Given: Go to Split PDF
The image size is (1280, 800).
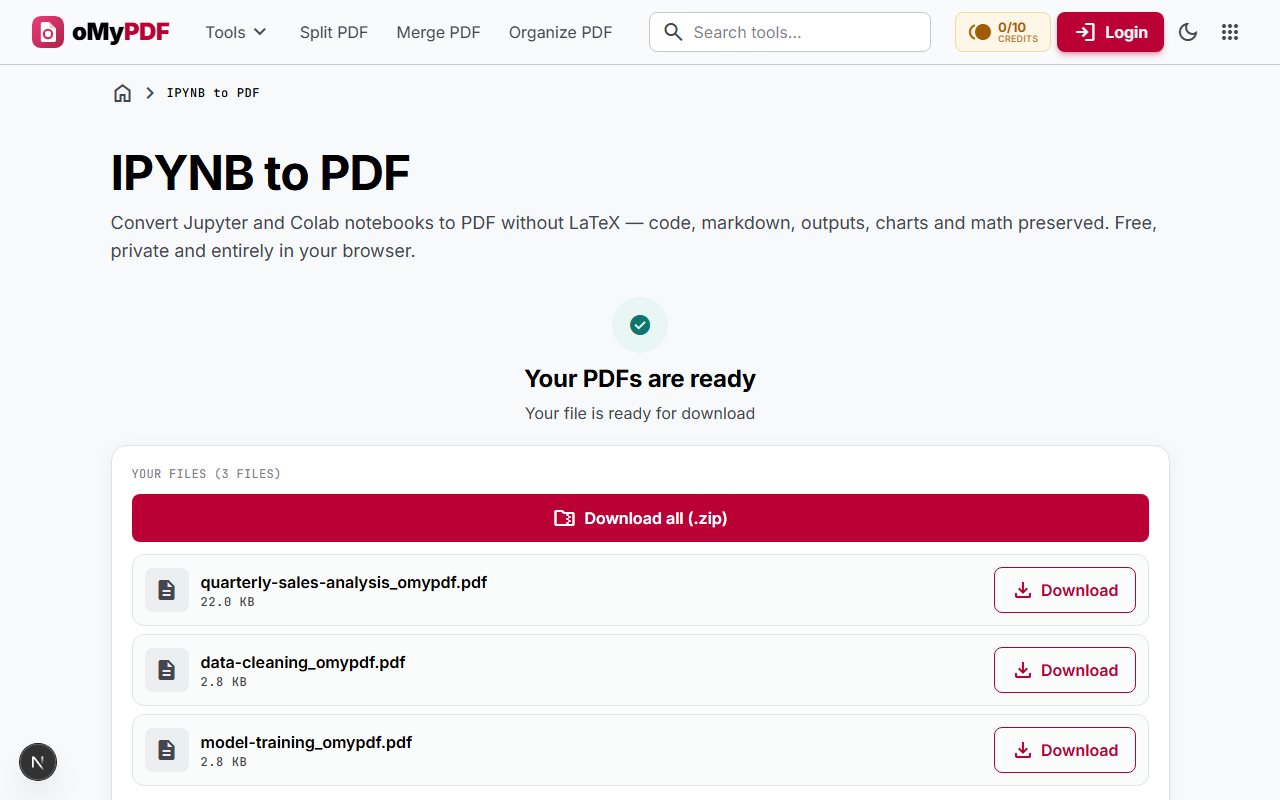Looking at the screenshot, I should coord(334,32).
